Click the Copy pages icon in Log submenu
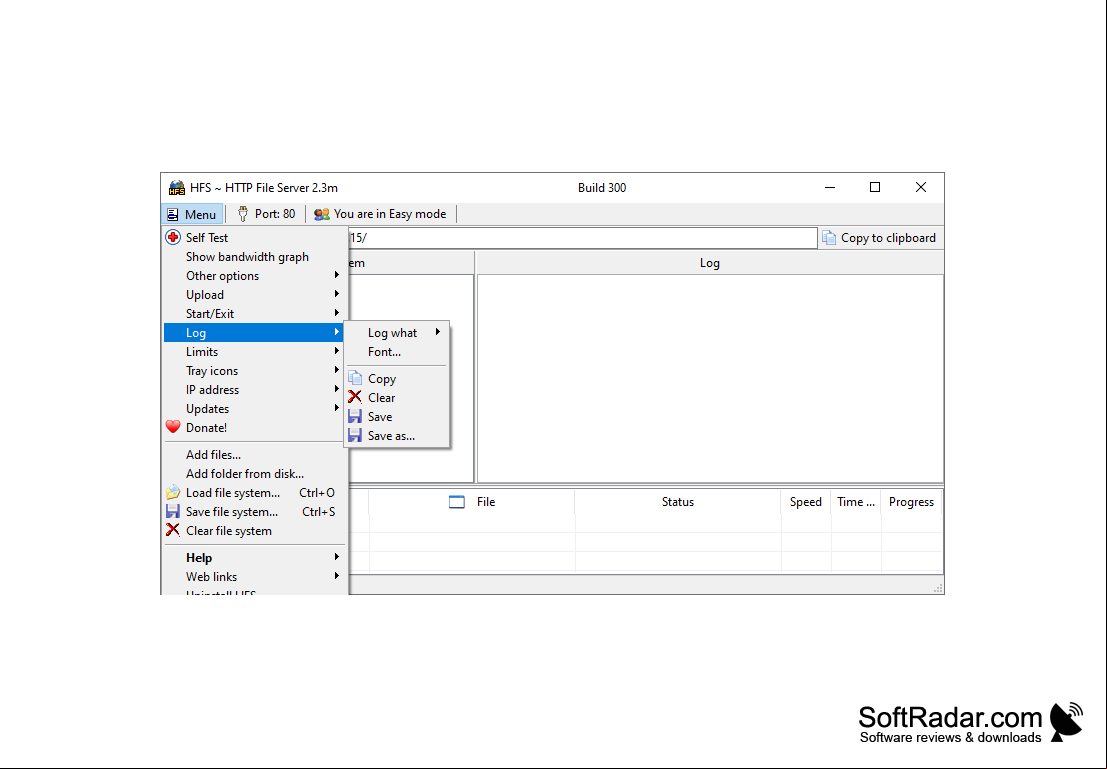The width and height of the screenshot is (1107, 769). coord(355,378)
